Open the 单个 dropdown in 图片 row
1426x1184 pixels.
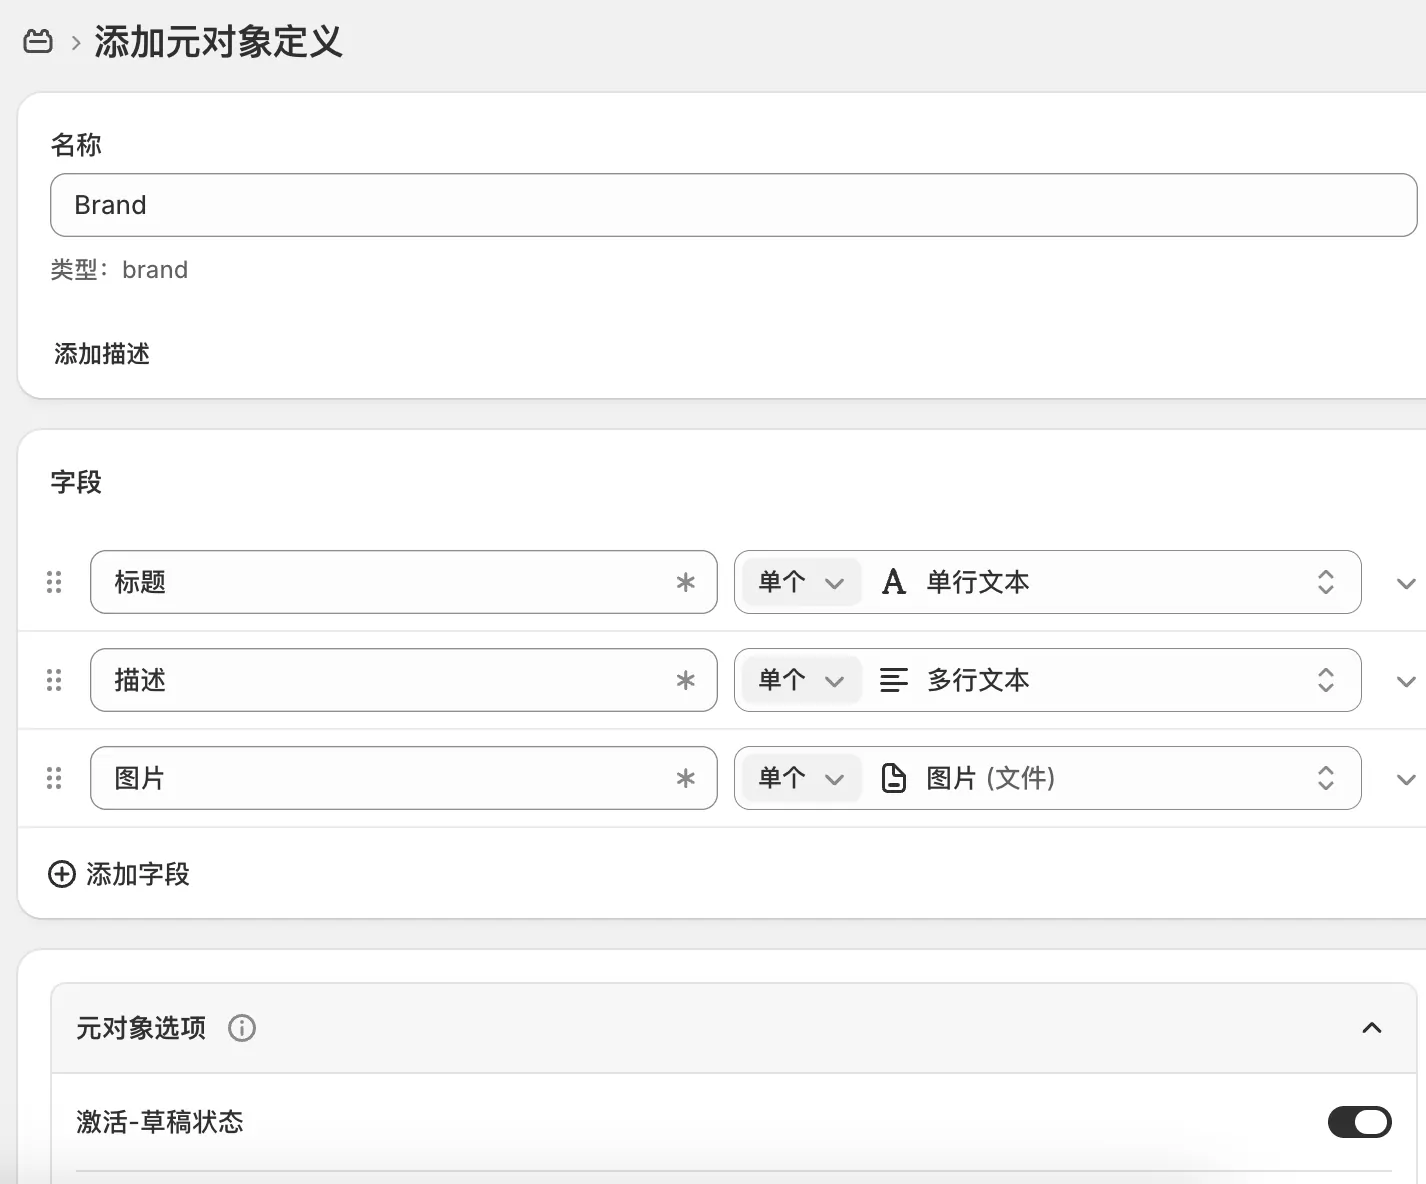click(x=801, y=778)
